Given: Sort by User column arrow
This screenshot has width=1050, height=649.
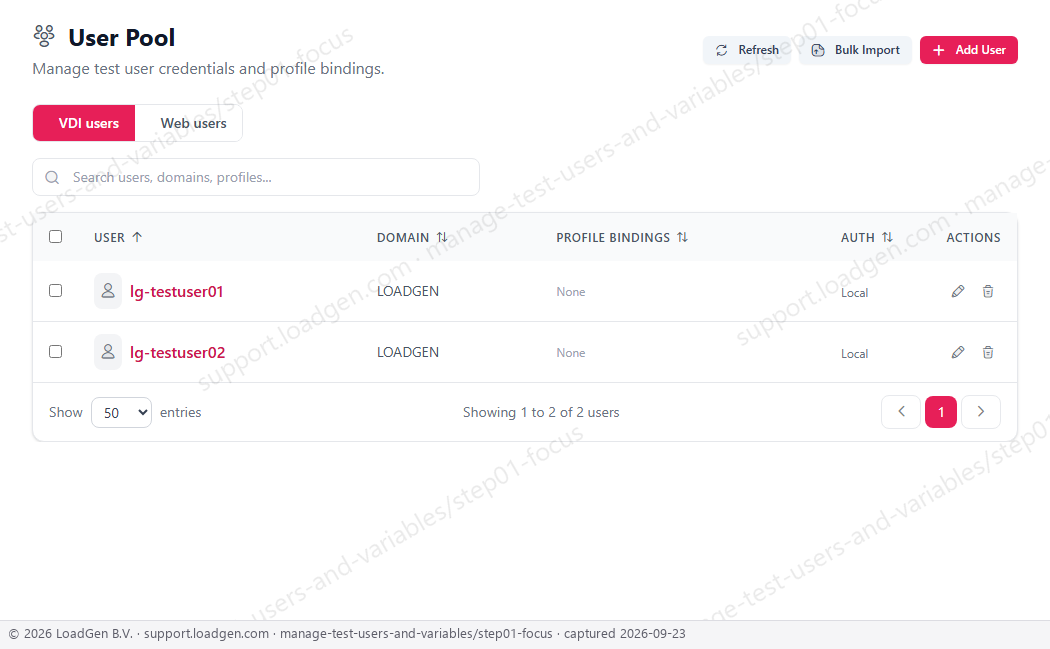Looking at the screenshot, I should tap(137, 237).
